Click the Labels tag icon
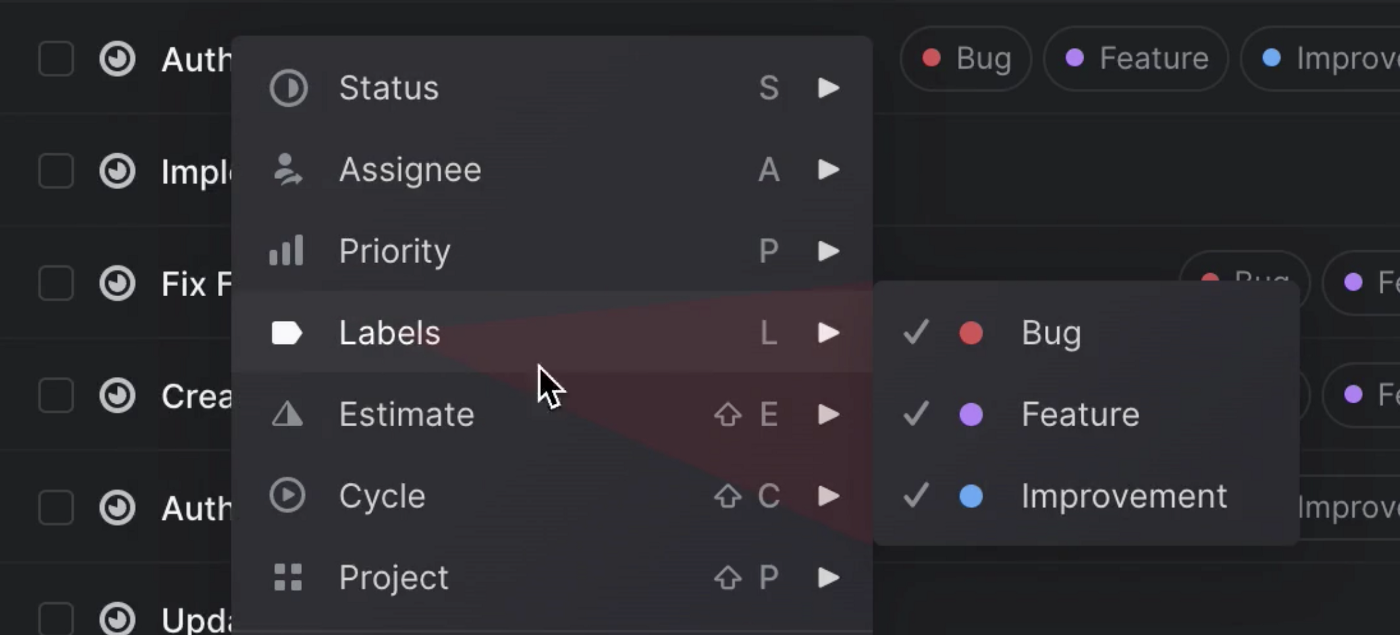Screen dimensions: 1400x635 287,333
